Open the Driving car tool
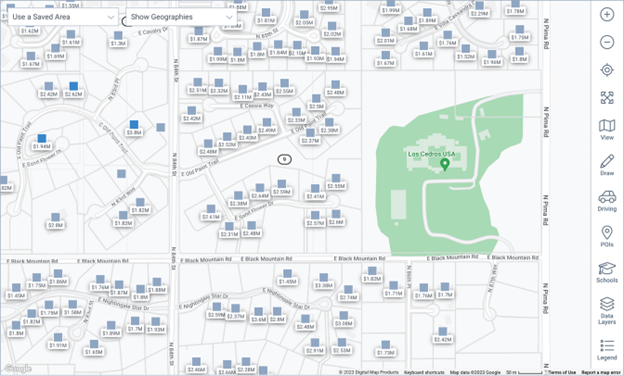624x376 pixels. pos(606,201)
